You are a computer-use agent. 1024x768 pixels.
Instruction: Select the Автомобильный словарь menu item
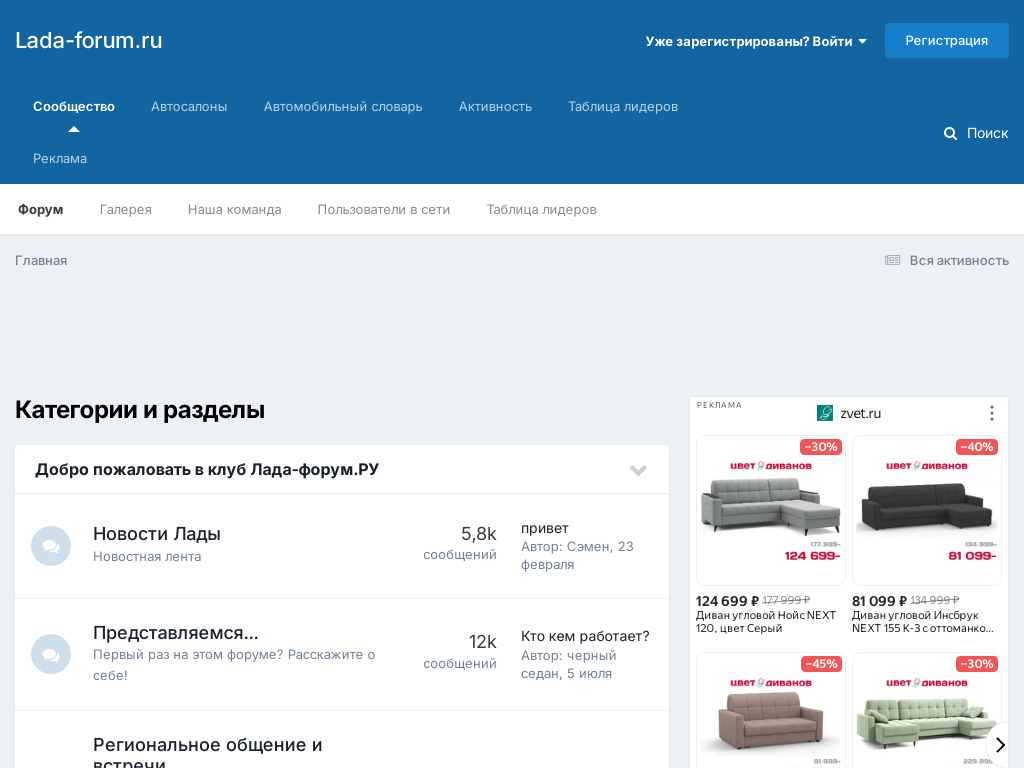click(343, 106)
